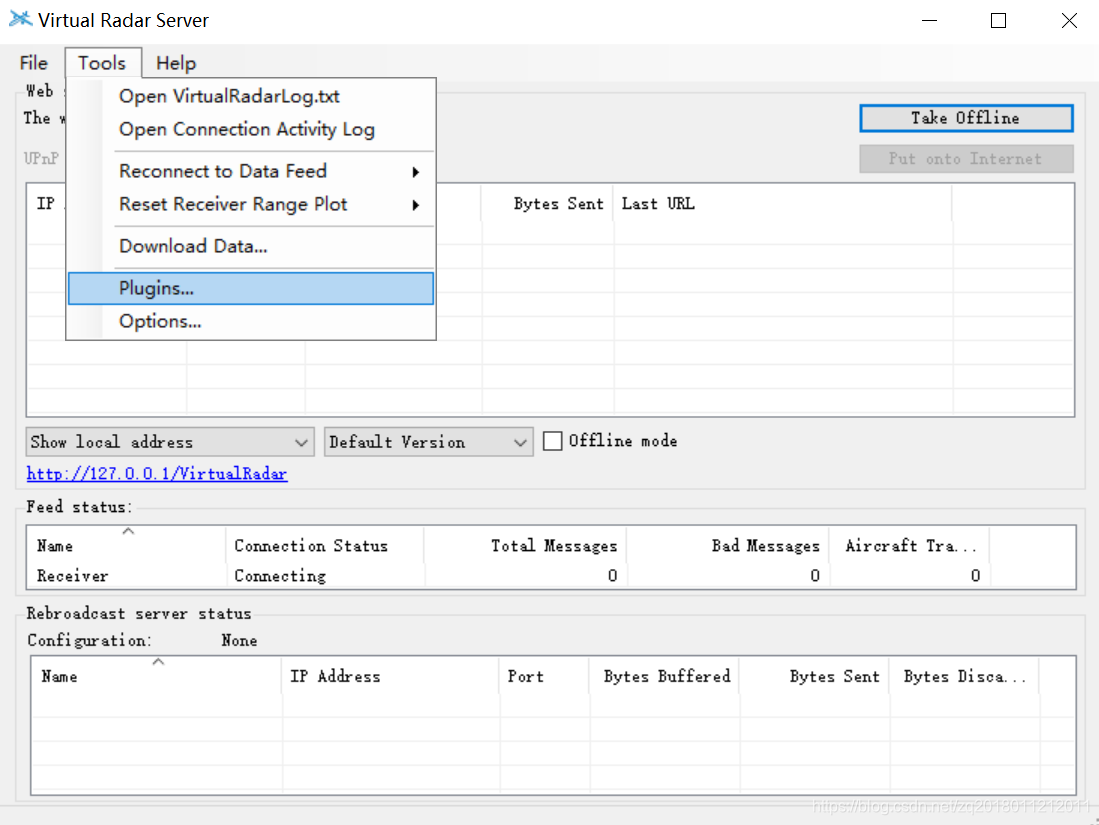Select the Receiver feed row

click(x=552, y=575)
